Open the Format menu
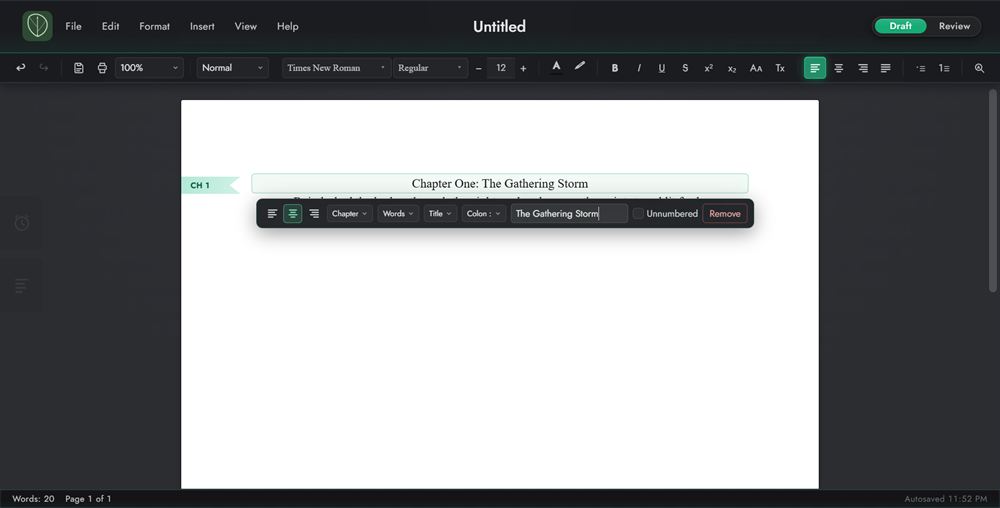Viewport: 1000px width, 508px height. click(154, 26)
